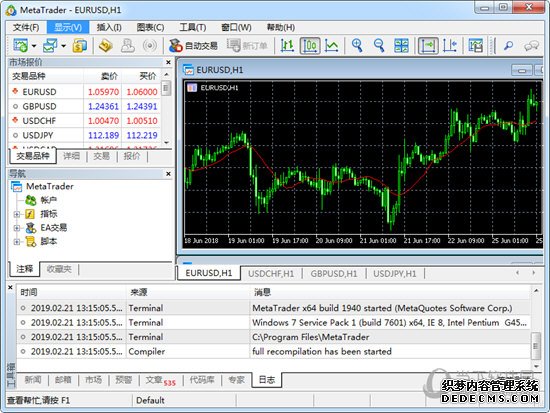Viewport: 550px width, 413px height.
Task: Select the MetaTrader root node in navigator
Action: pyautogui.click(x=42, y=186)
